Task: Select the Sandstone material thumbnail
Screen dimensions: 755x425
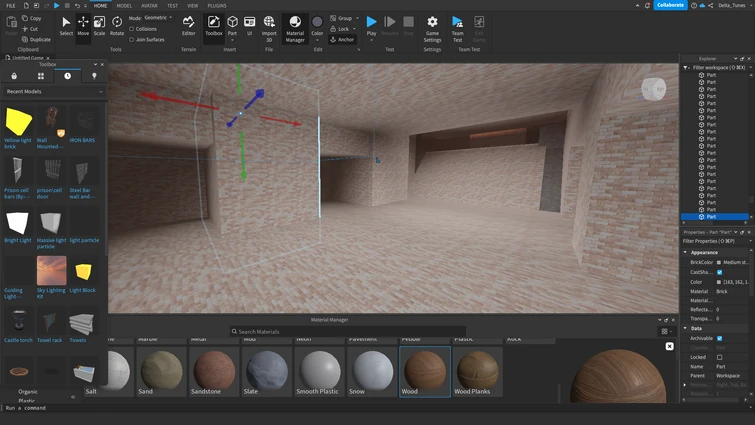Action: click(214, 368)
